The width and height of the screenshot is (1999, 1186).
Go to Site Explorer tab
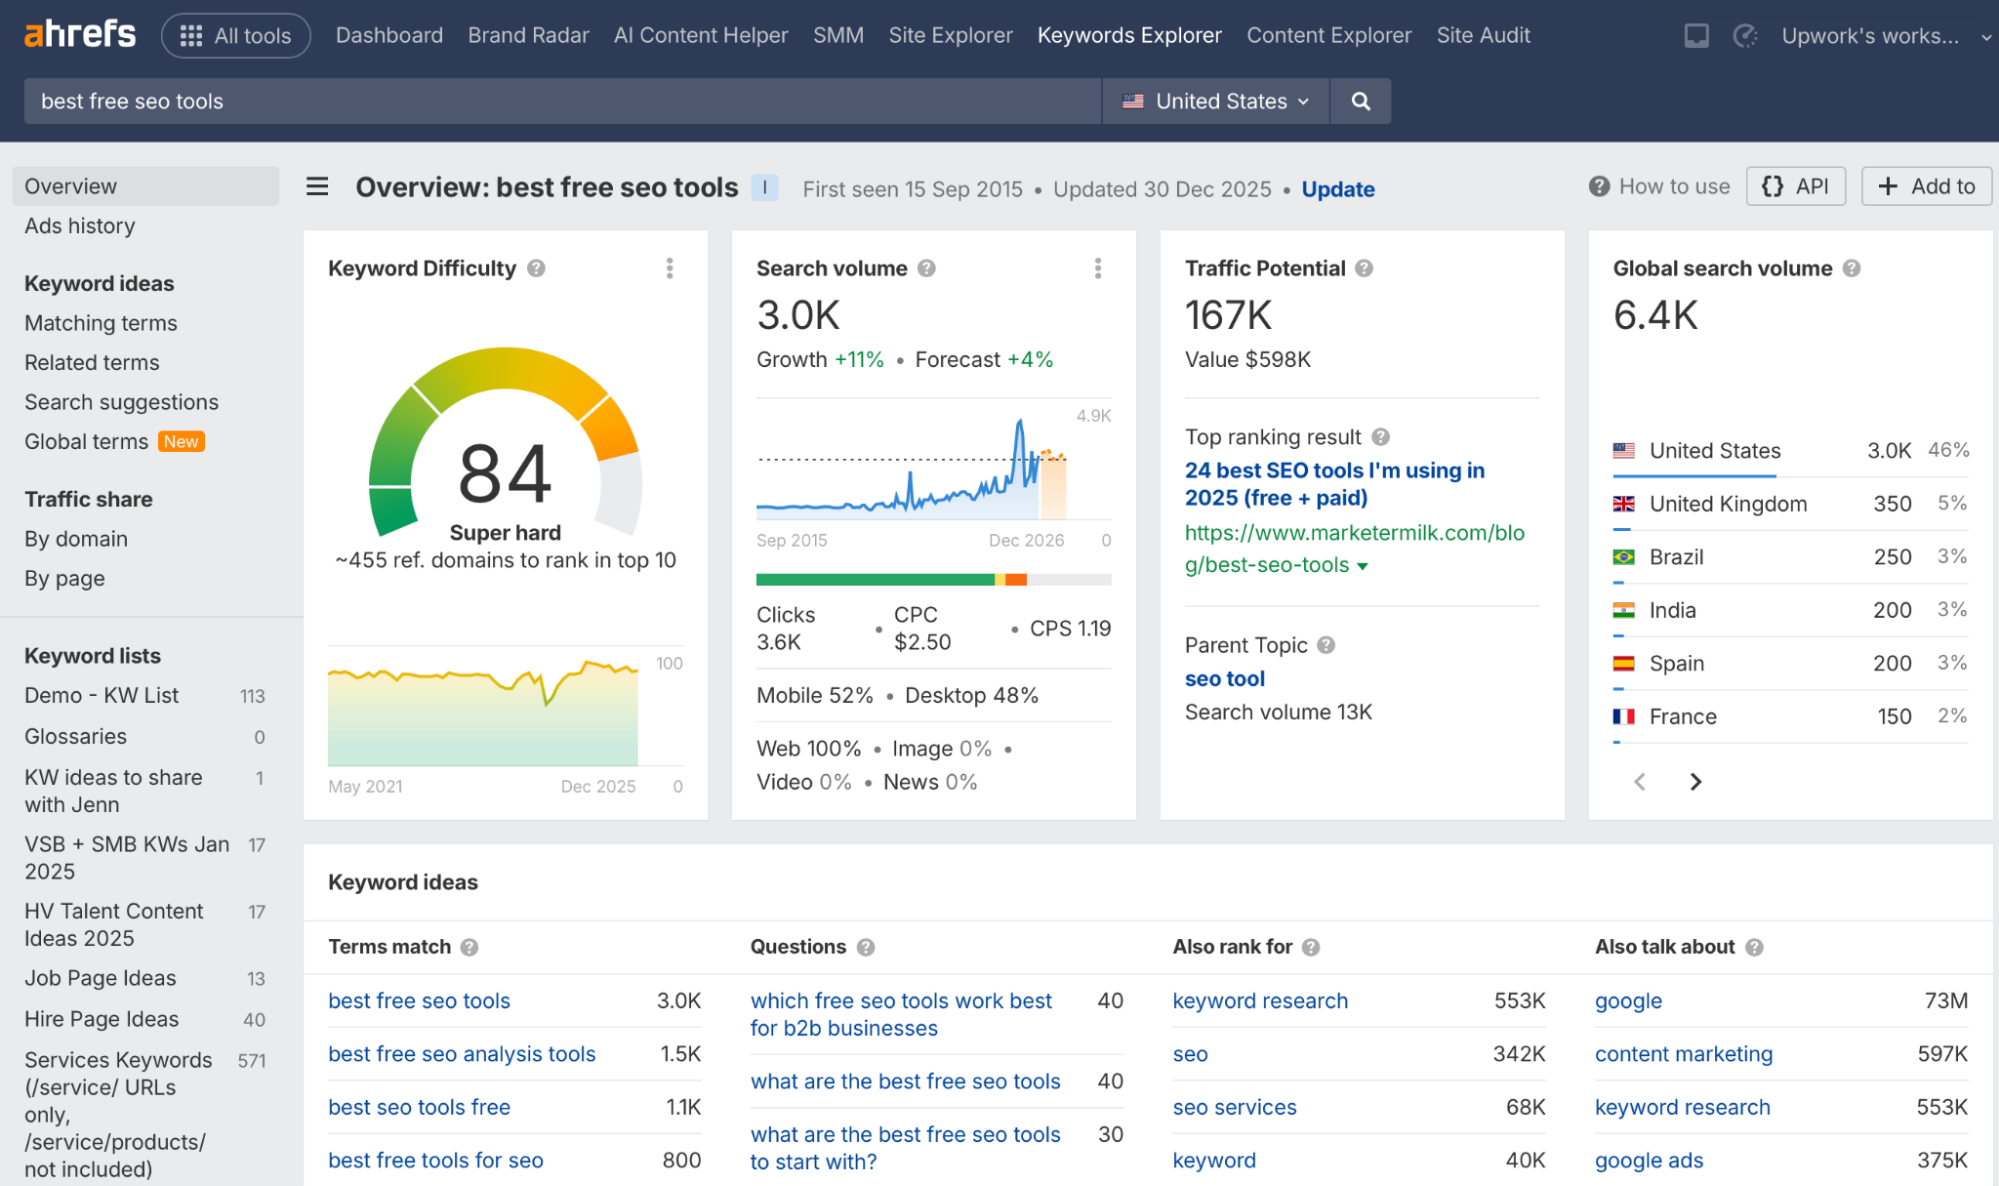tap(950, 35)
